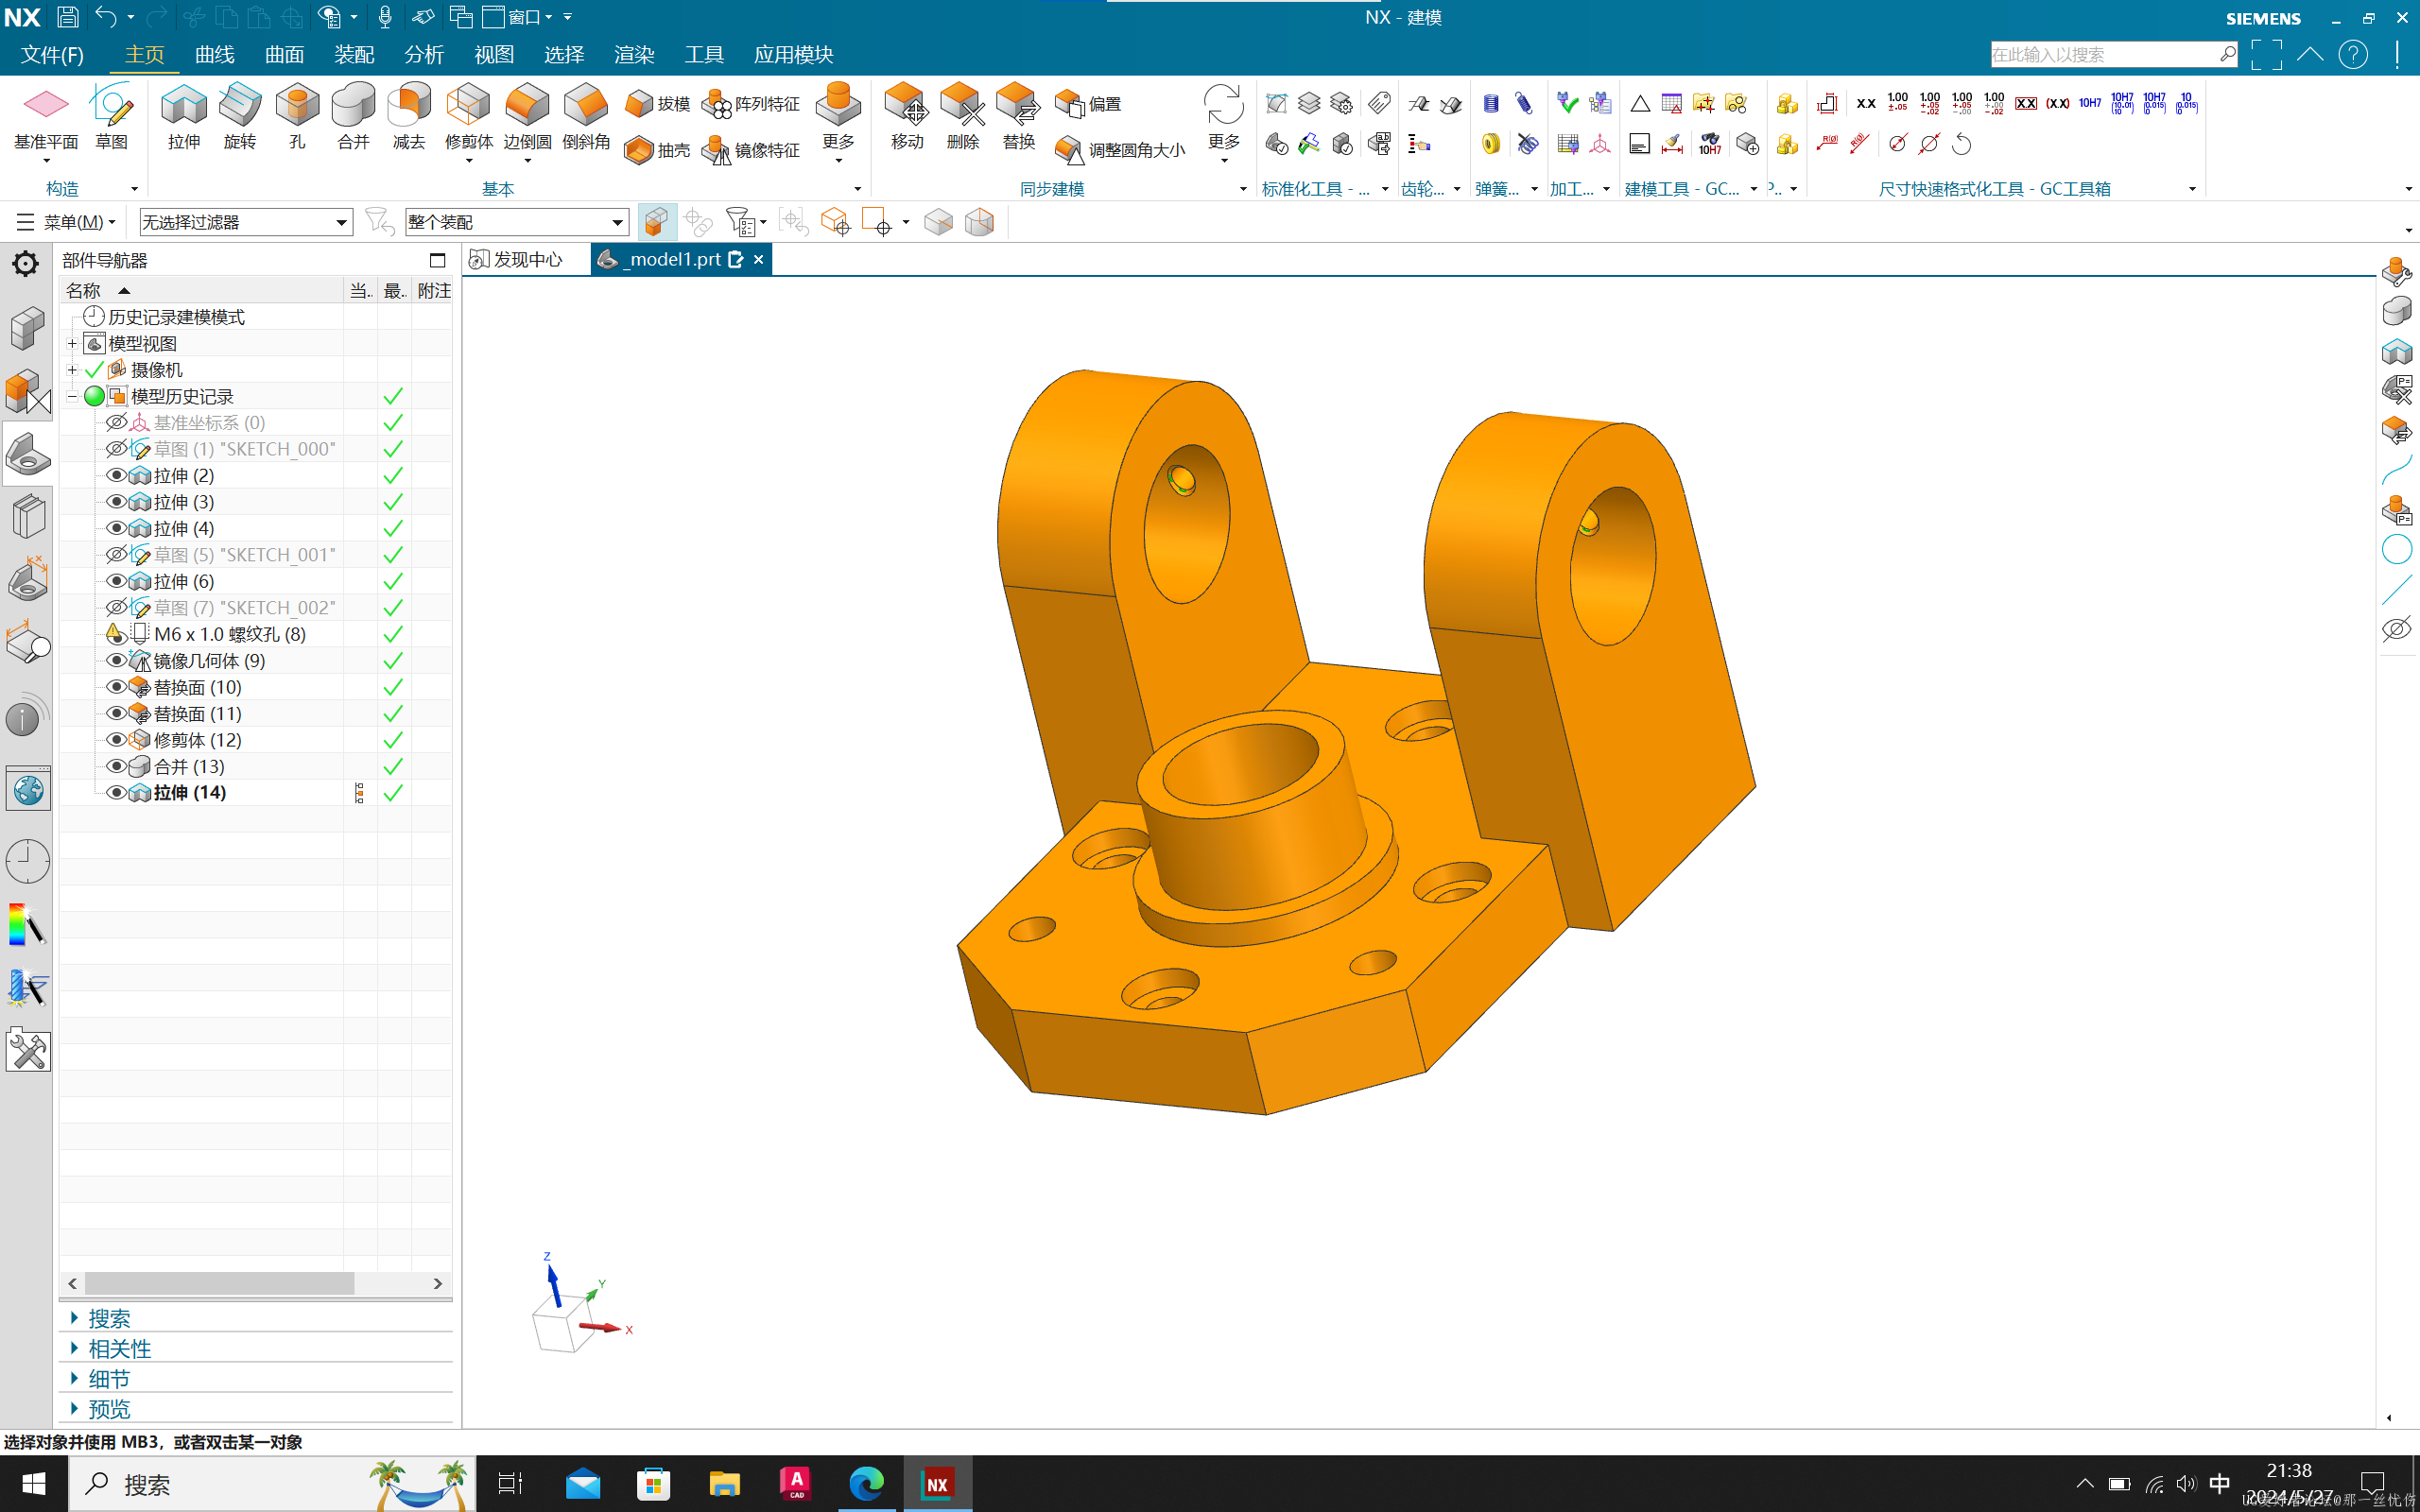Select the 替换 (Replace Face) tool
Viewport: 2420px width, 1512px height.
click(1018, 117)
